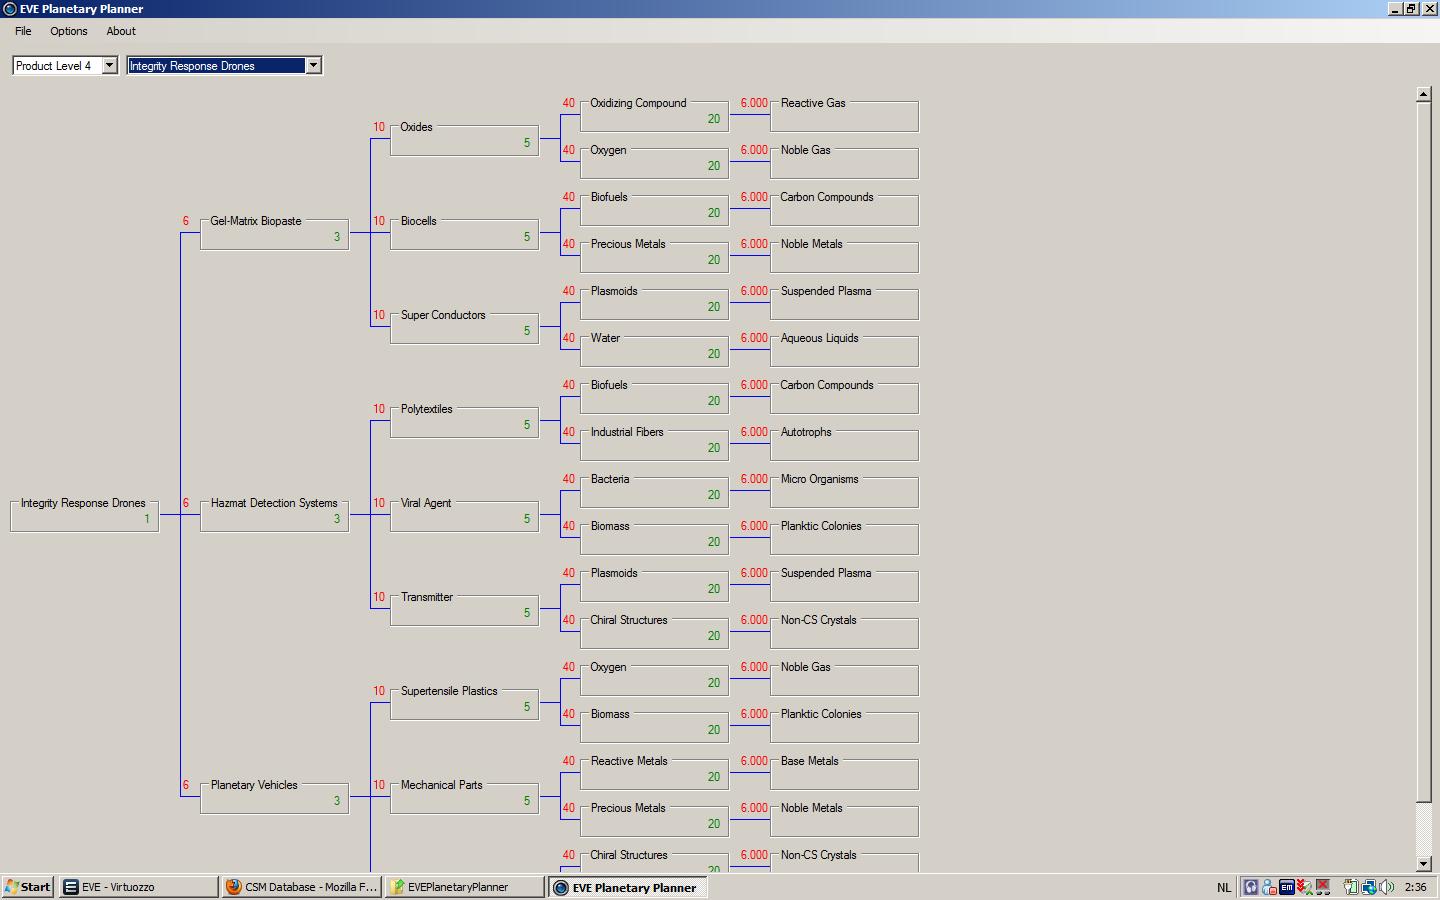
Task: Select the Water node
Action: [654, 349]
